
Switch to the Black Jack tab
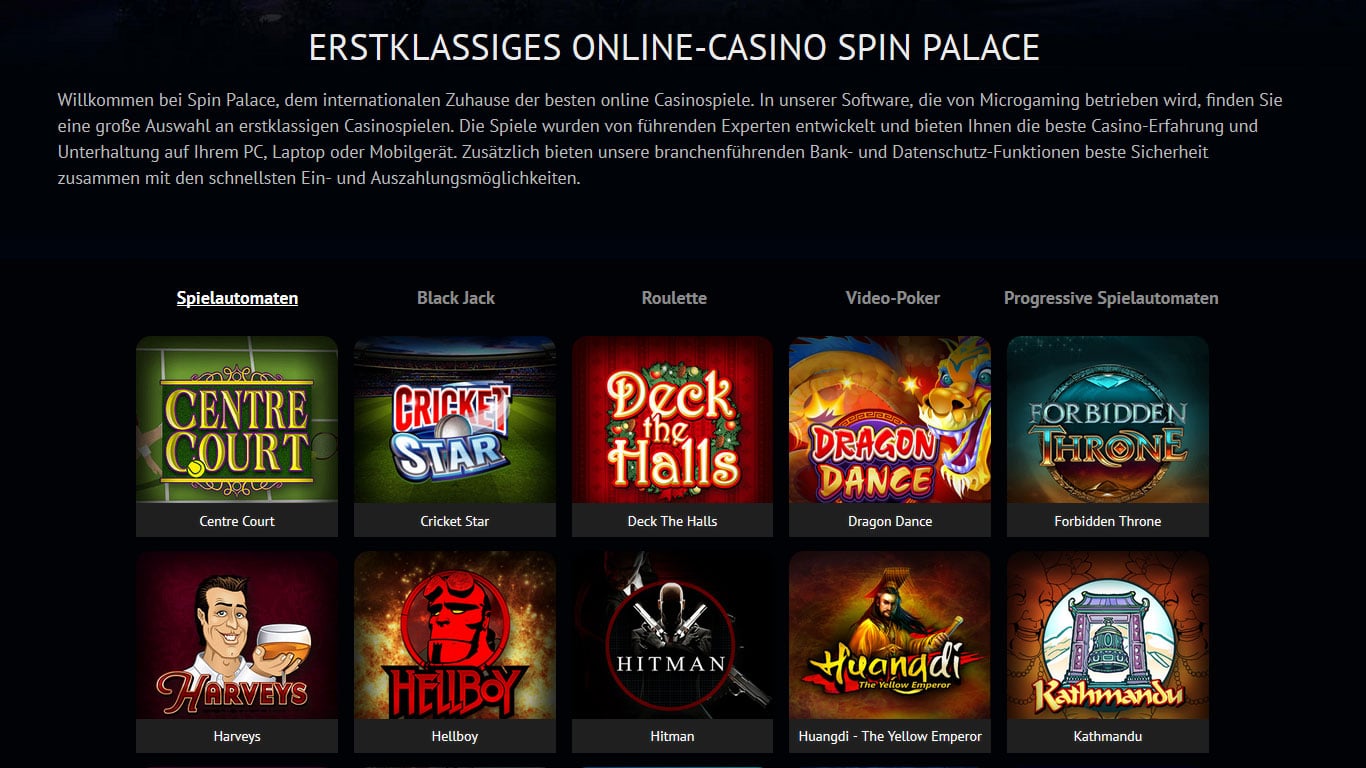coord(456,298)
